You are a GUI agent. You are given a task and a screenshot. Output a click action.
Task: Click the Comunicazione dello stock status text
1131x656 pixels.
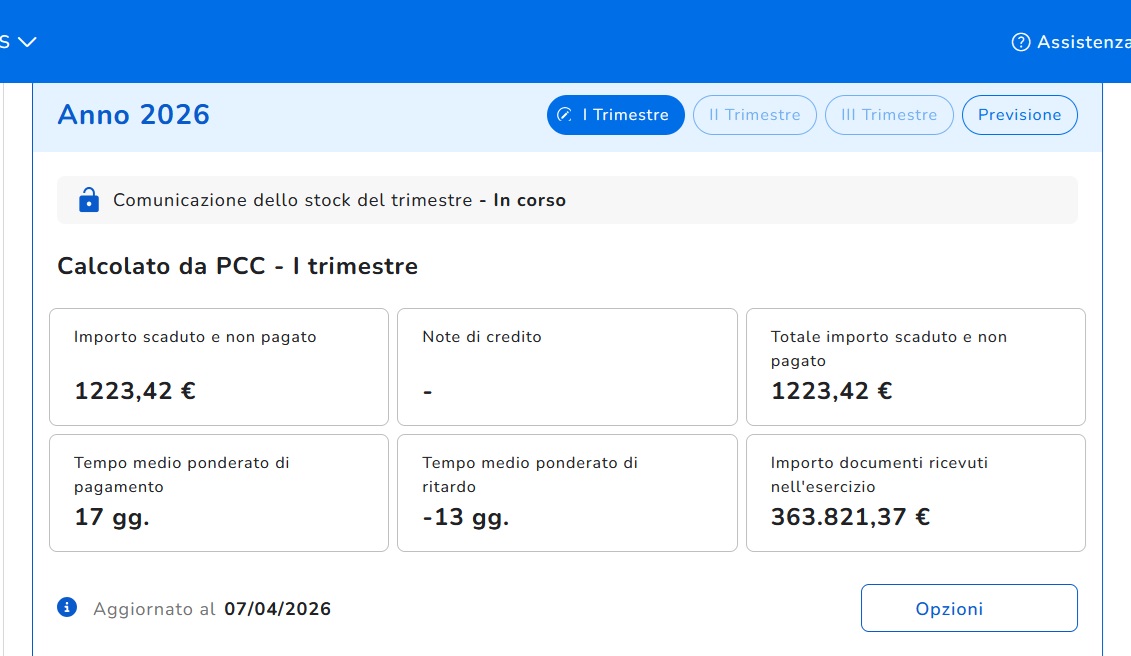[339, 200]
